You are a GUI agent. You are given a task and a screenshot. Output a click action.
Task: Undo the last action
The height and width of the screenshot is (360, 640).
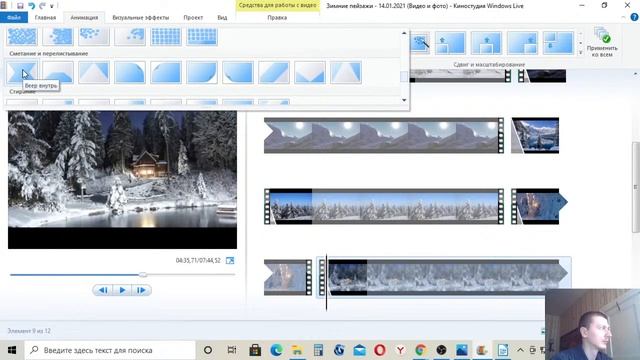[31, 6]
